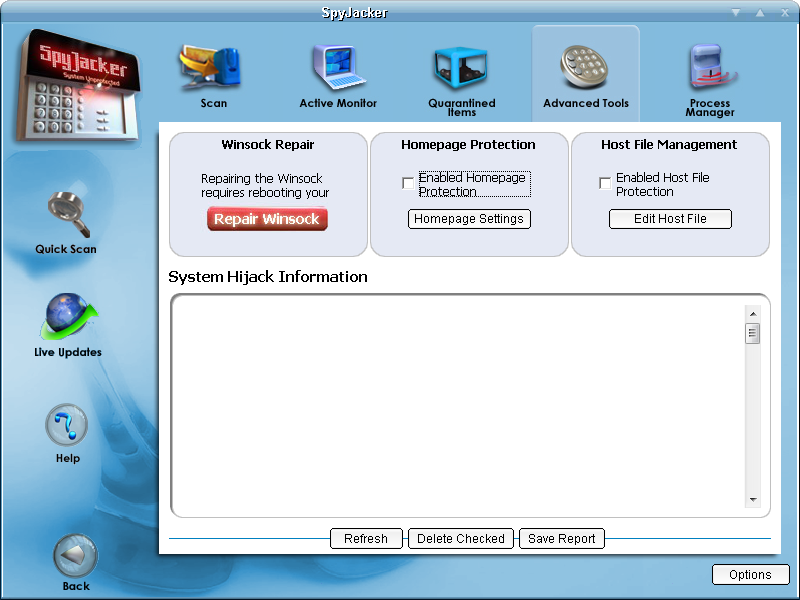
Task: Click the SpyJacker keypad logo
Action: click(x=78, y=86)
